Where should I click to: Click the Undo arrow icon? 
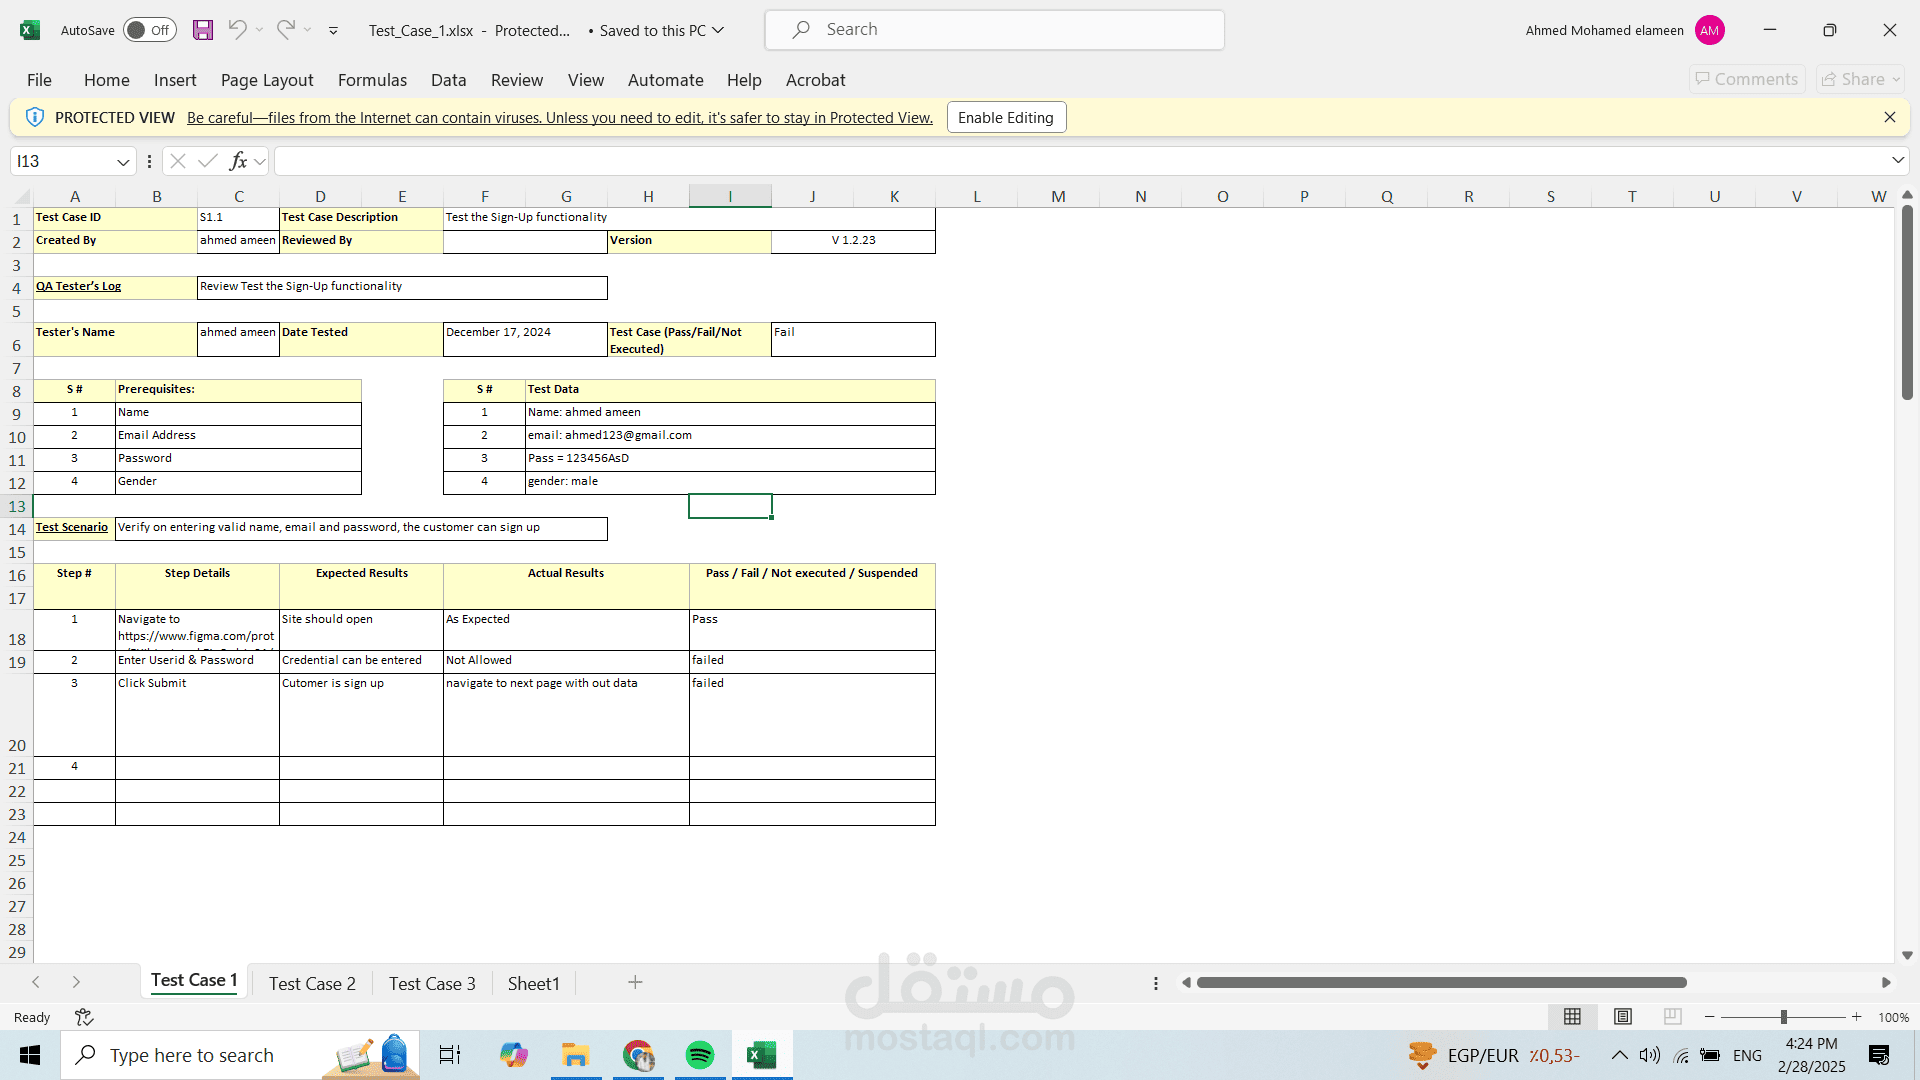237,30
